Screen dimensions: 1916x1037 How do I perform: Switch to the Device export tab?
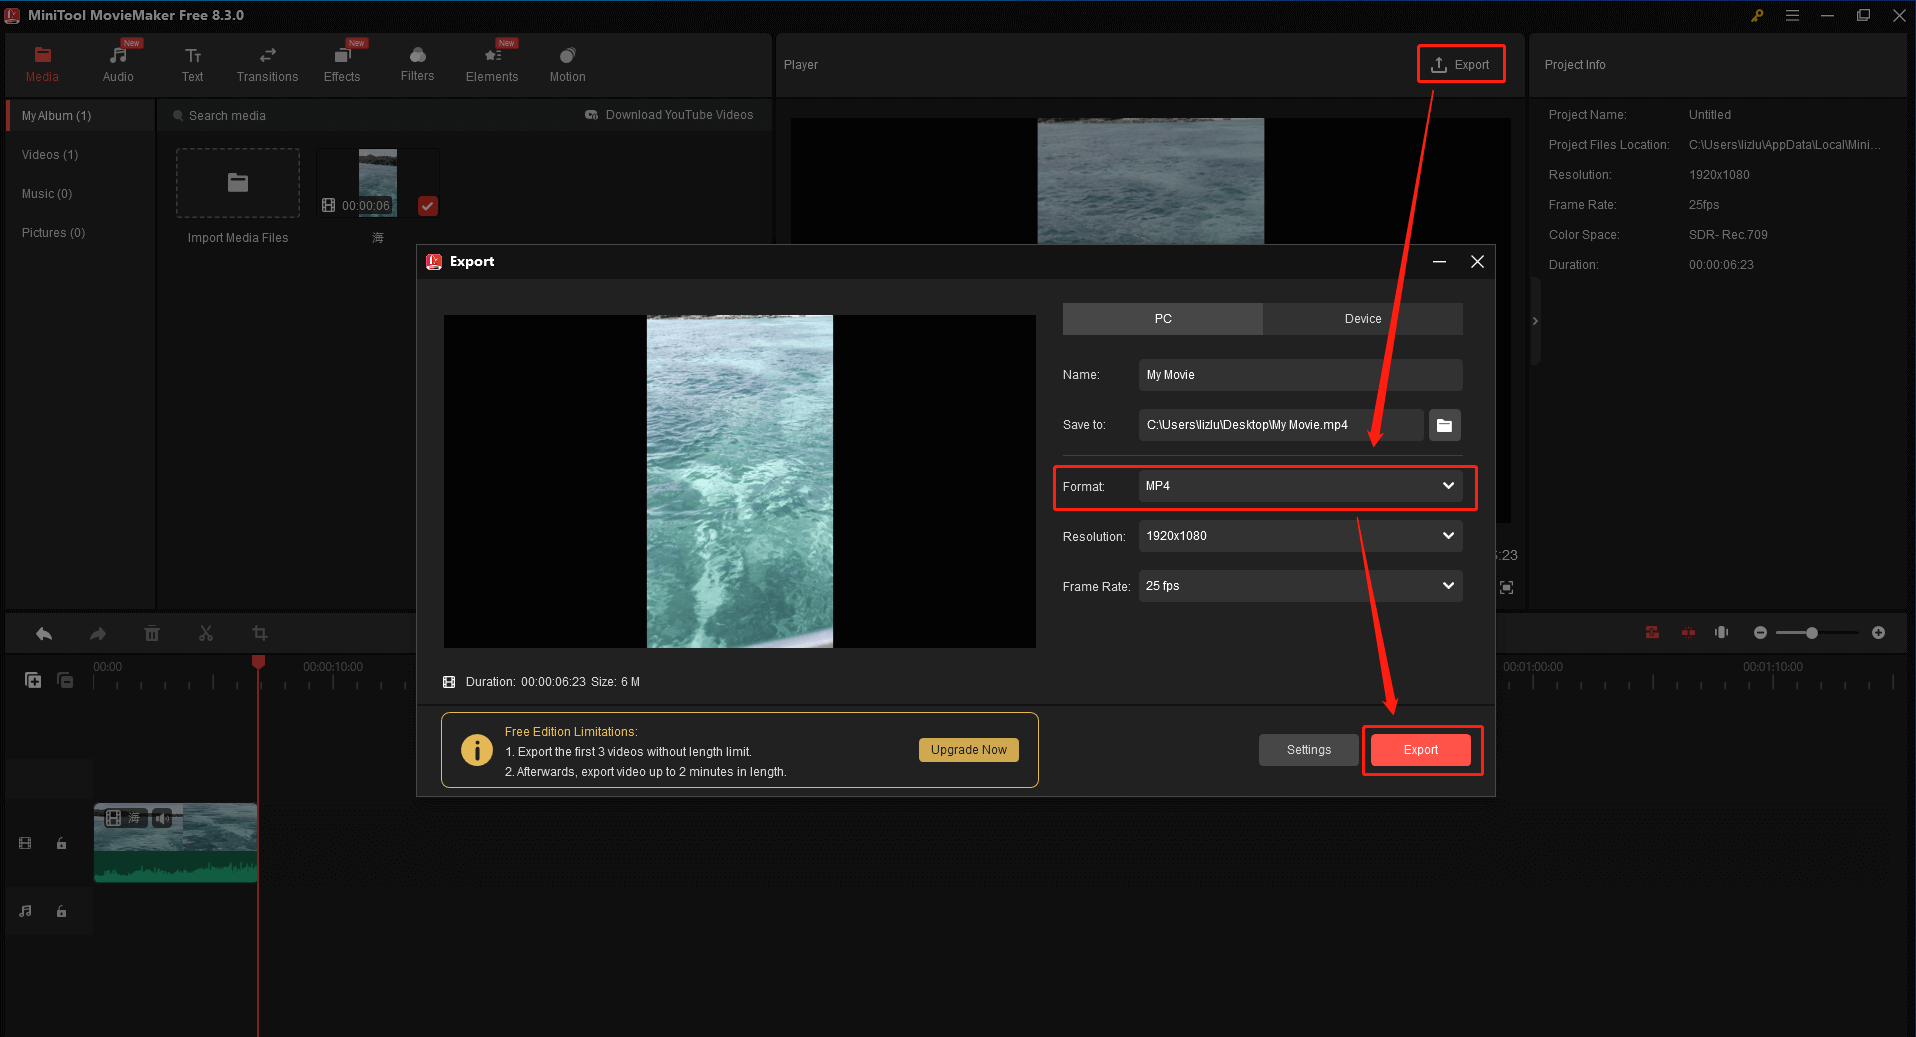coord(1363,319)
